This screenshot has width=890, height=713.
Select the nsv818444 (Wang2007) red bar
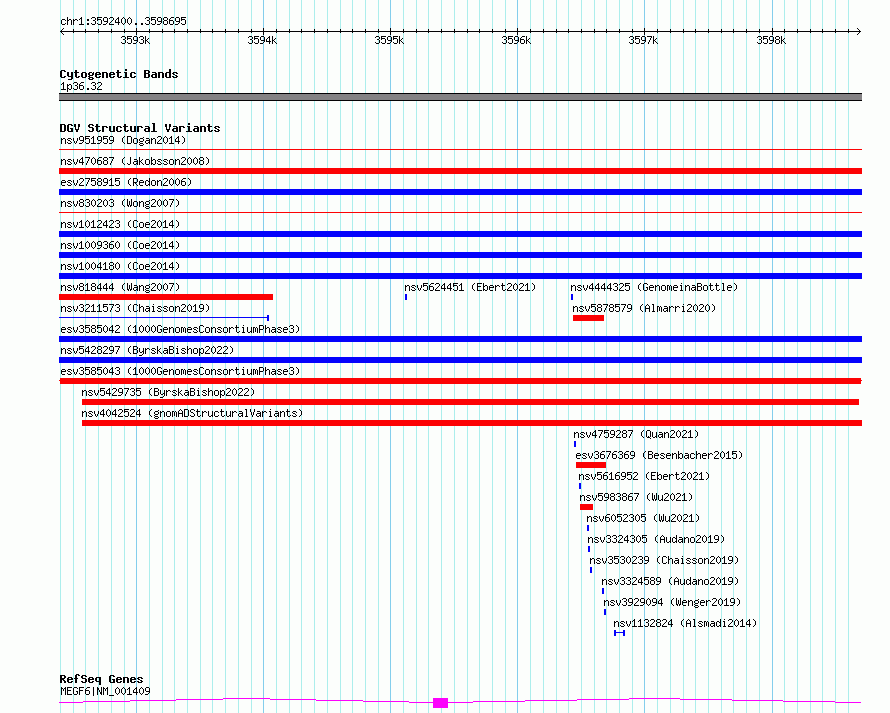pos(166,297)
